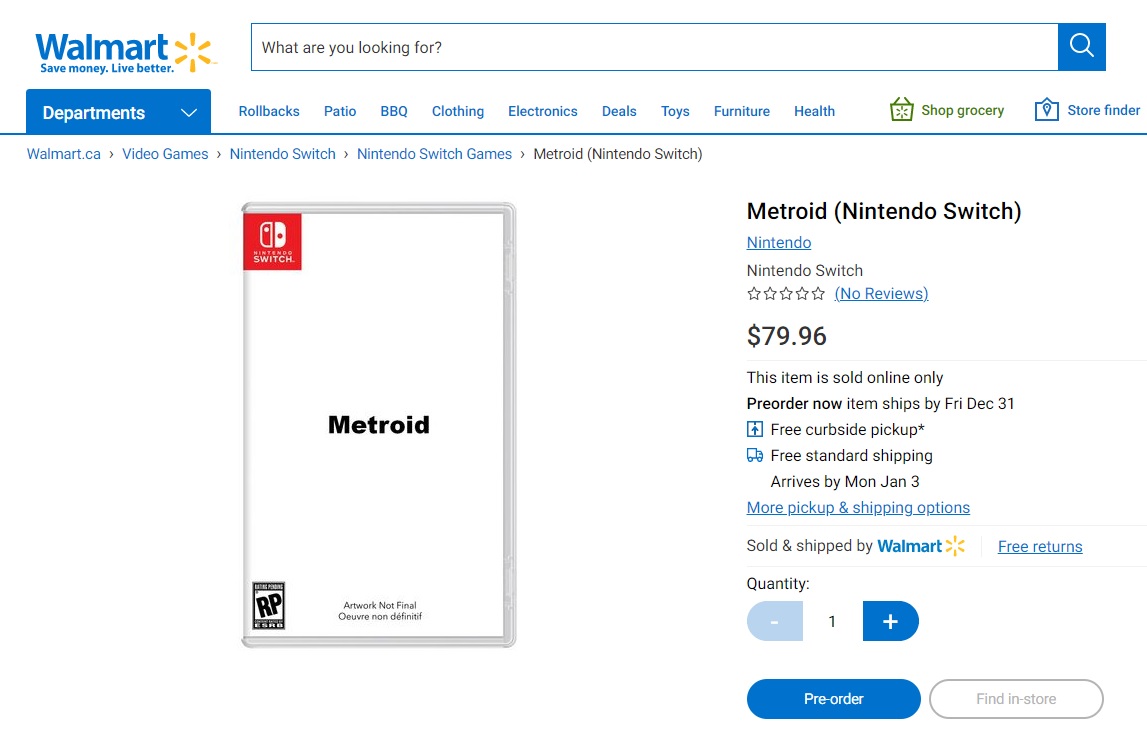Click the Store finder location icon
This screenshot has width=1147, height=732.
click(x=1046, y=110)
